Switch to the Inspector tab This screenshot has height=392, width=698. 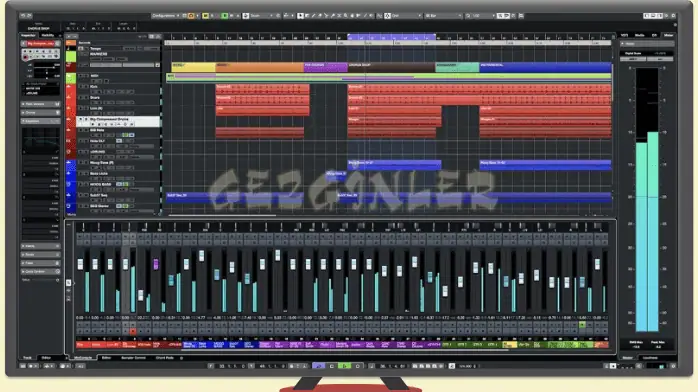coord(28,36)
